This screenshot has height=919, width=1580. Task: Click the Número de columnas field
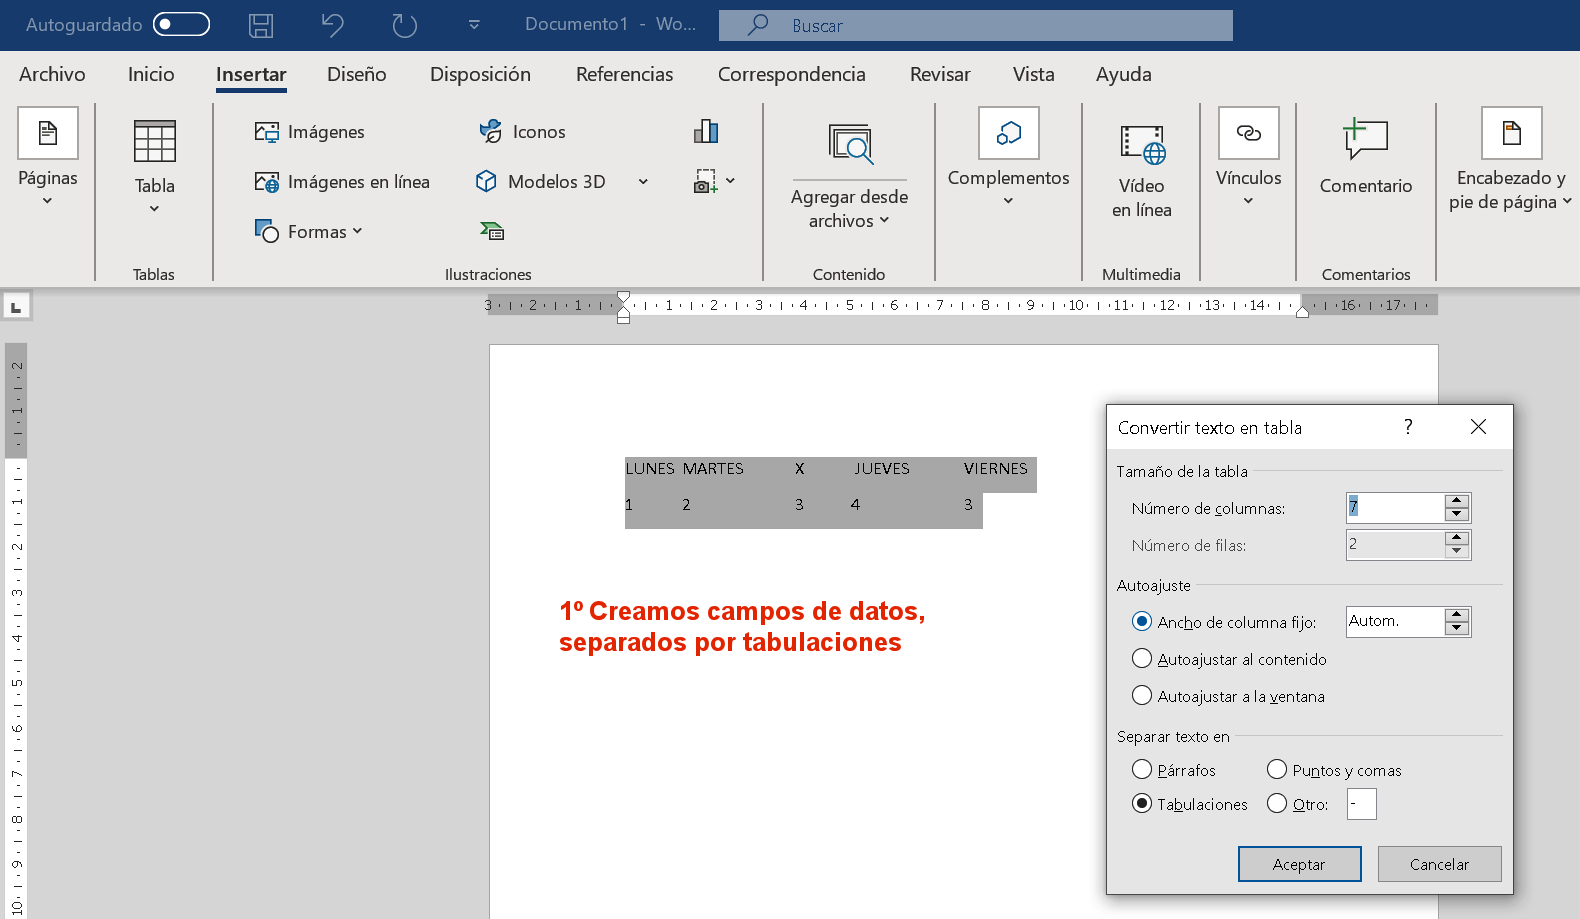(1395, 508)
